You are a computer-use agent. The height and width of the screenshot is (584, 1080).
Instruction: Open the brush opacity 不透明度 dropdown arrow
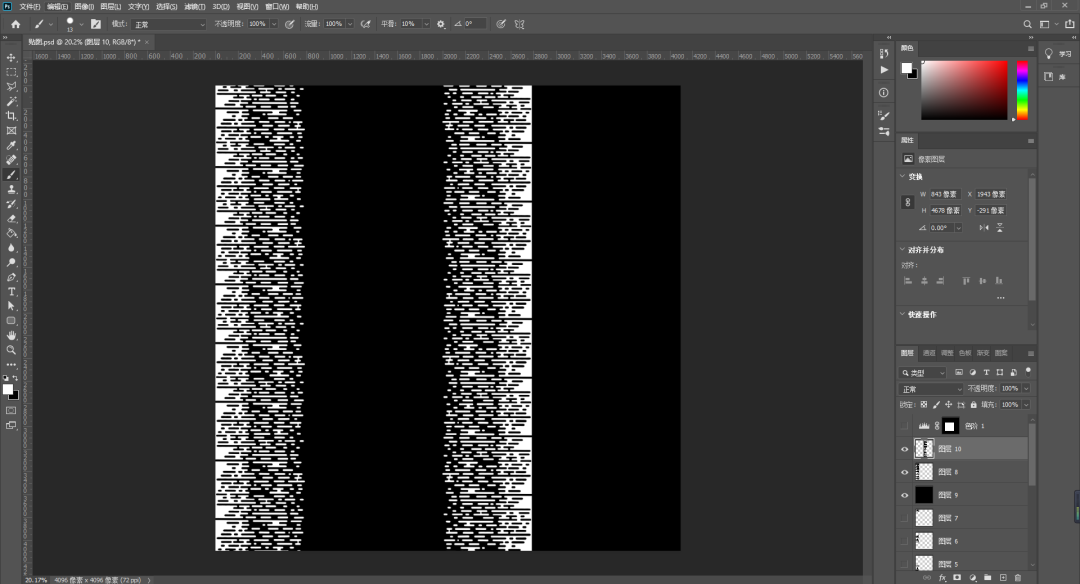tap(273, 24)
